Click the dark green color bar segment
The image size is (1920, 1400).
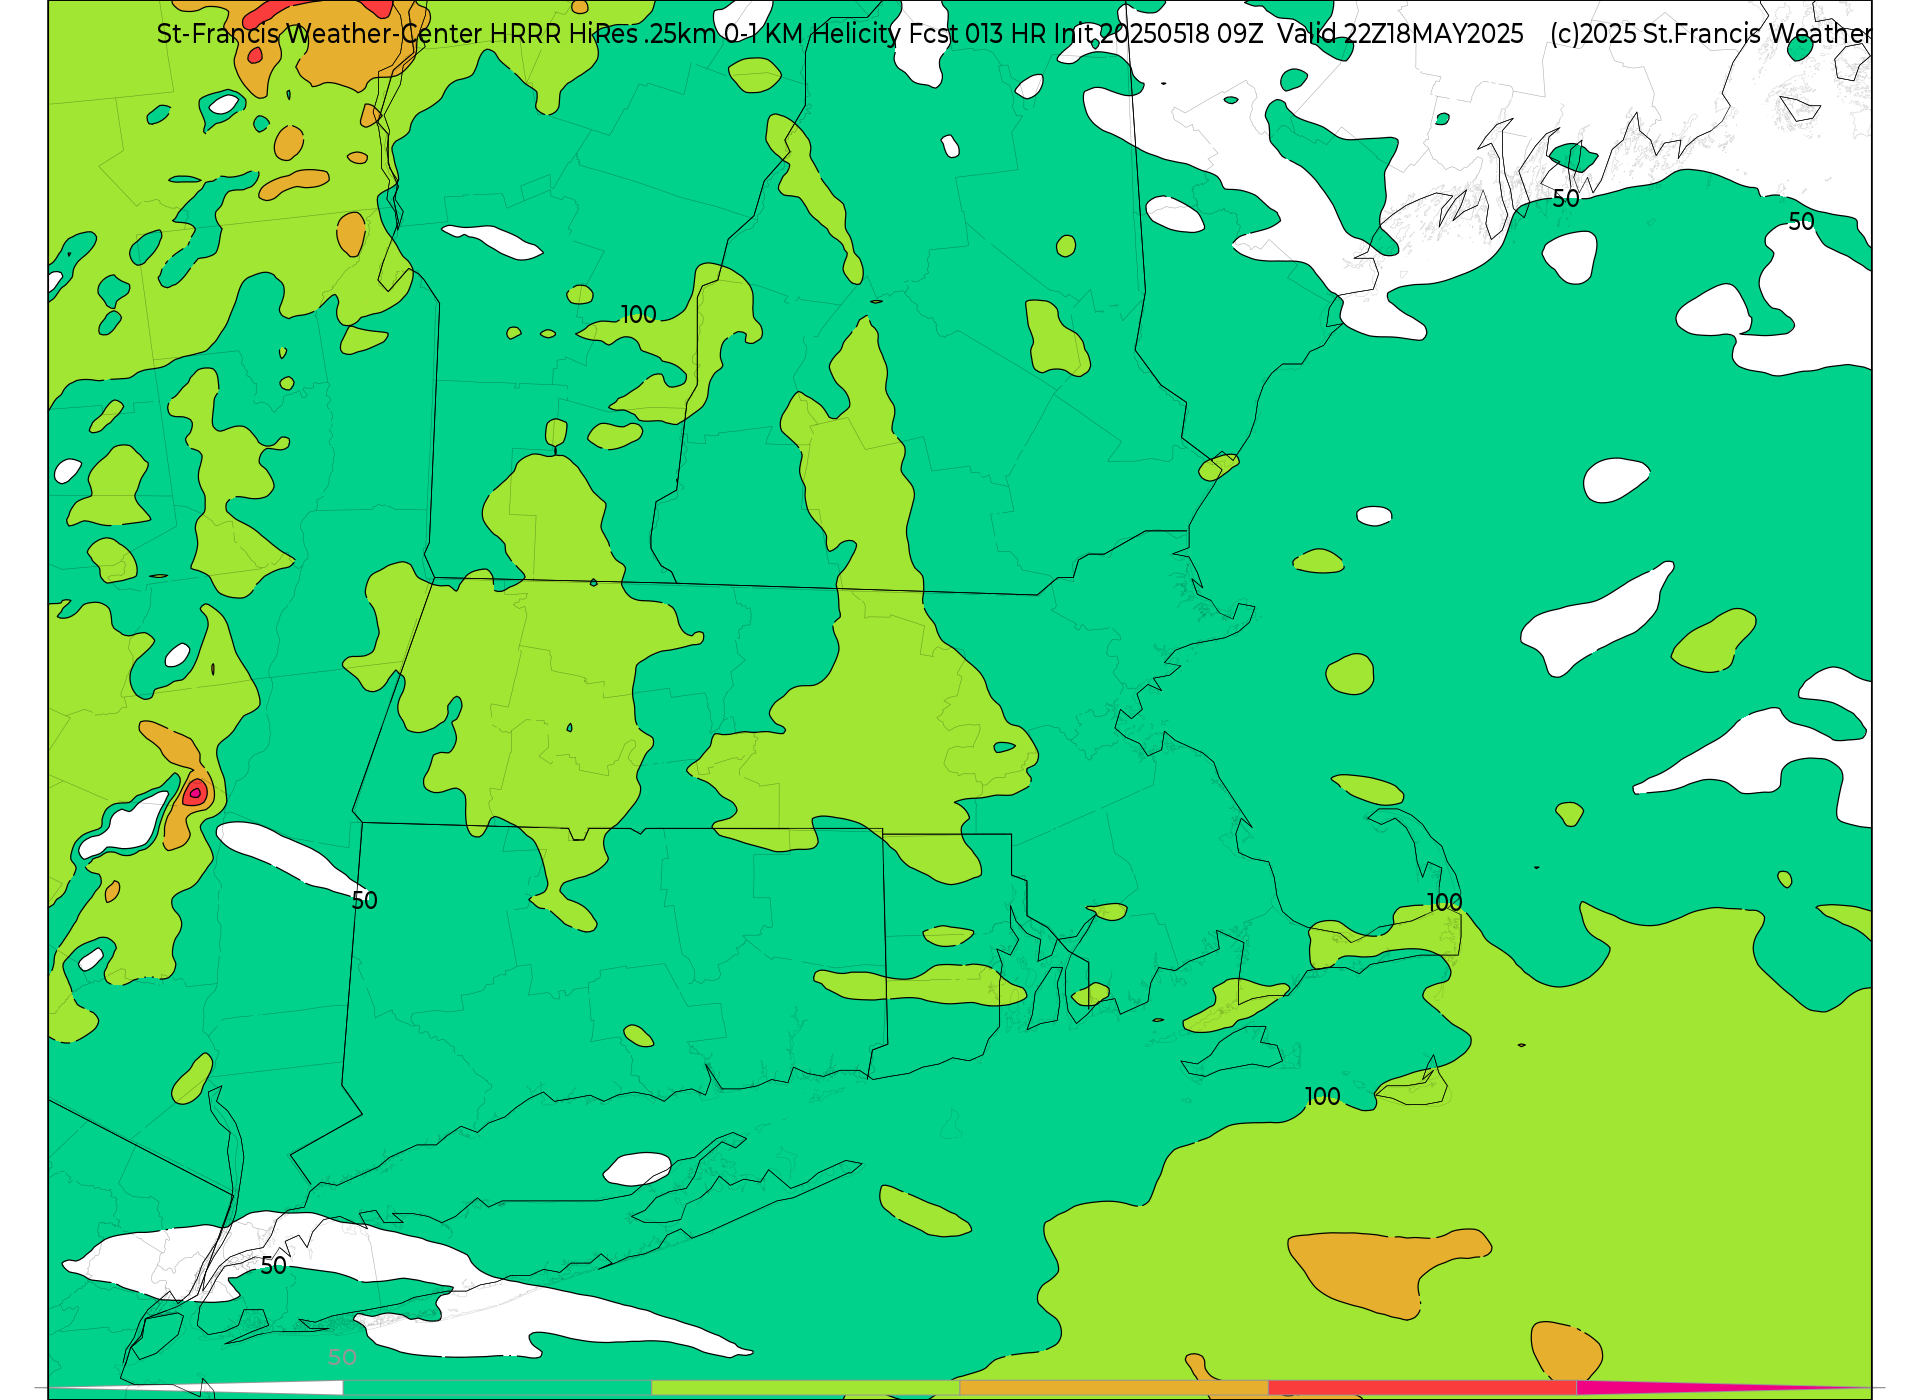point(497,1387)
